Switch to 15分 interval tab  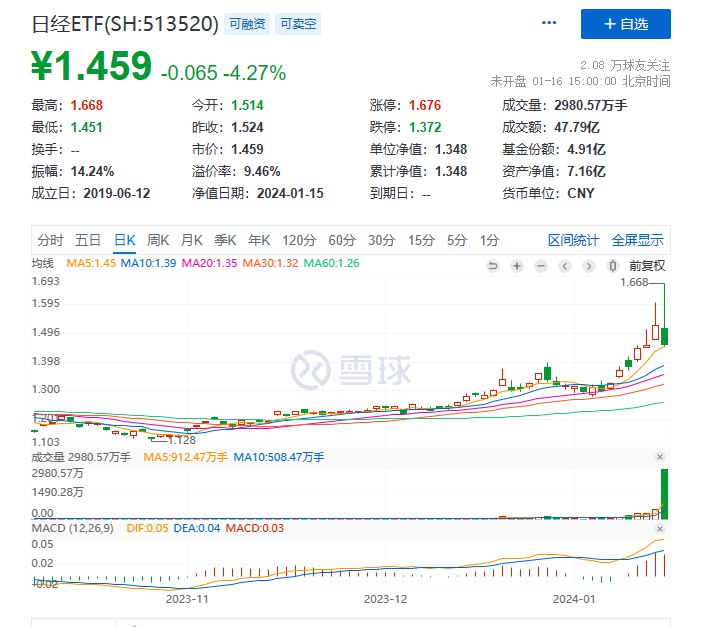point(421,240)
